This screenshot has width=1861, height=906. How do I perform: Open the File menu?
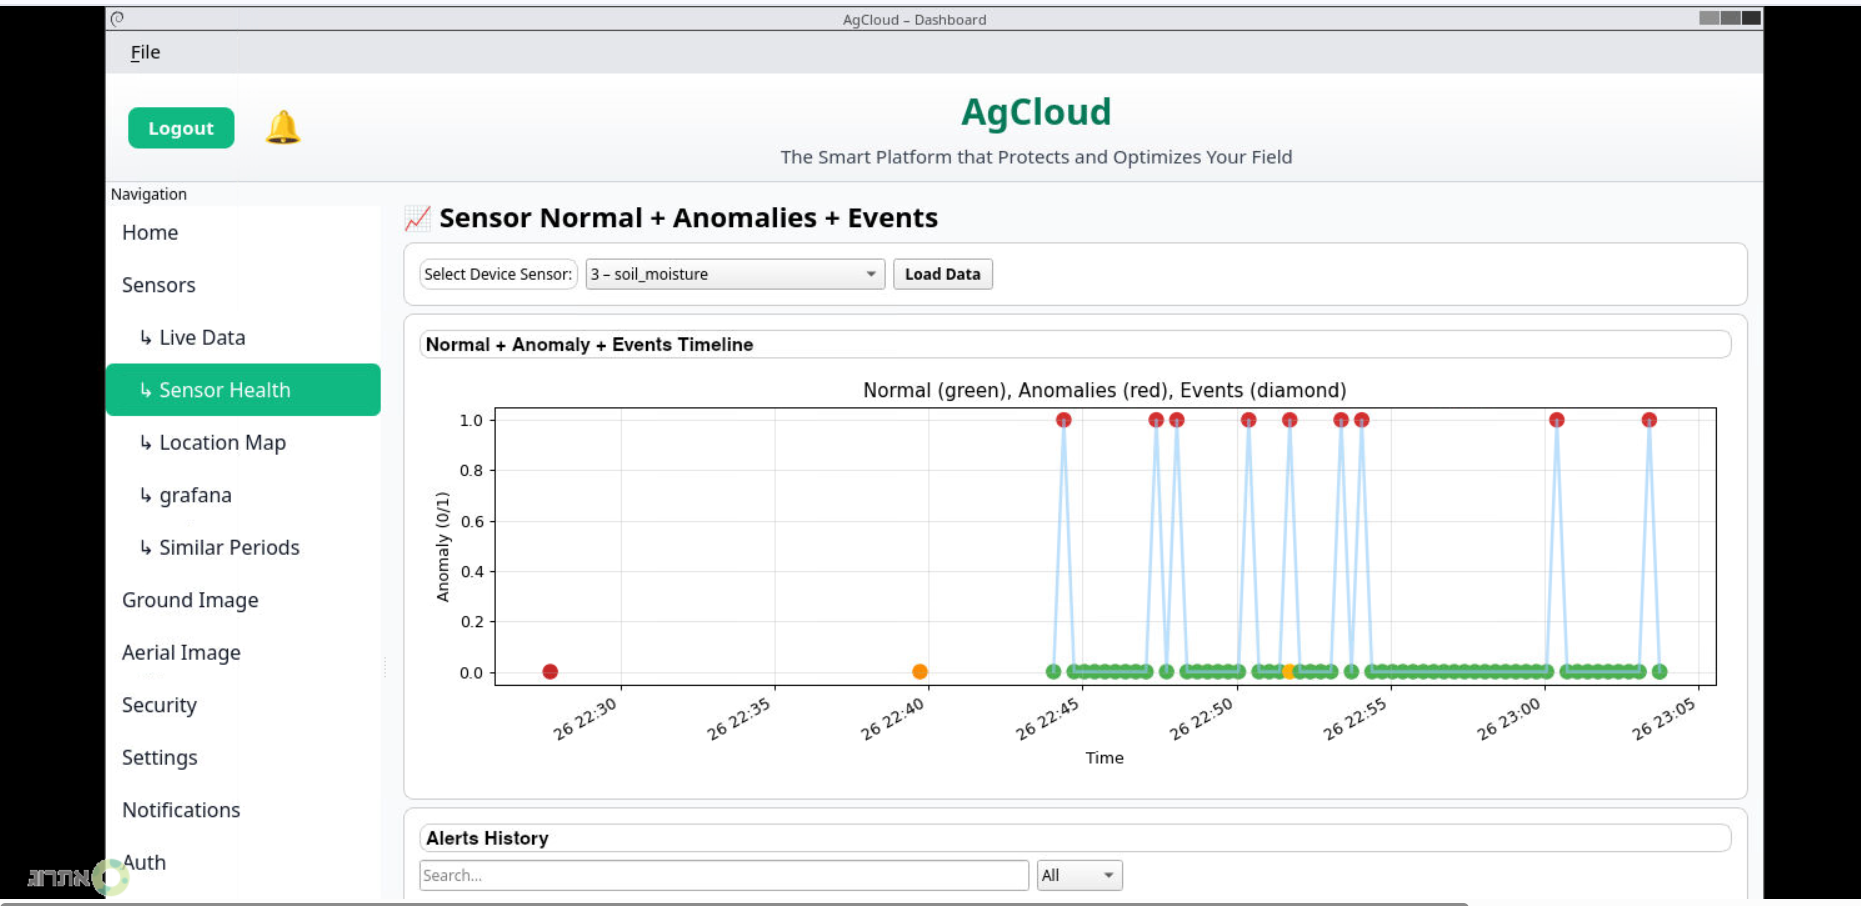pyautogui.click(x=145, y=52)
